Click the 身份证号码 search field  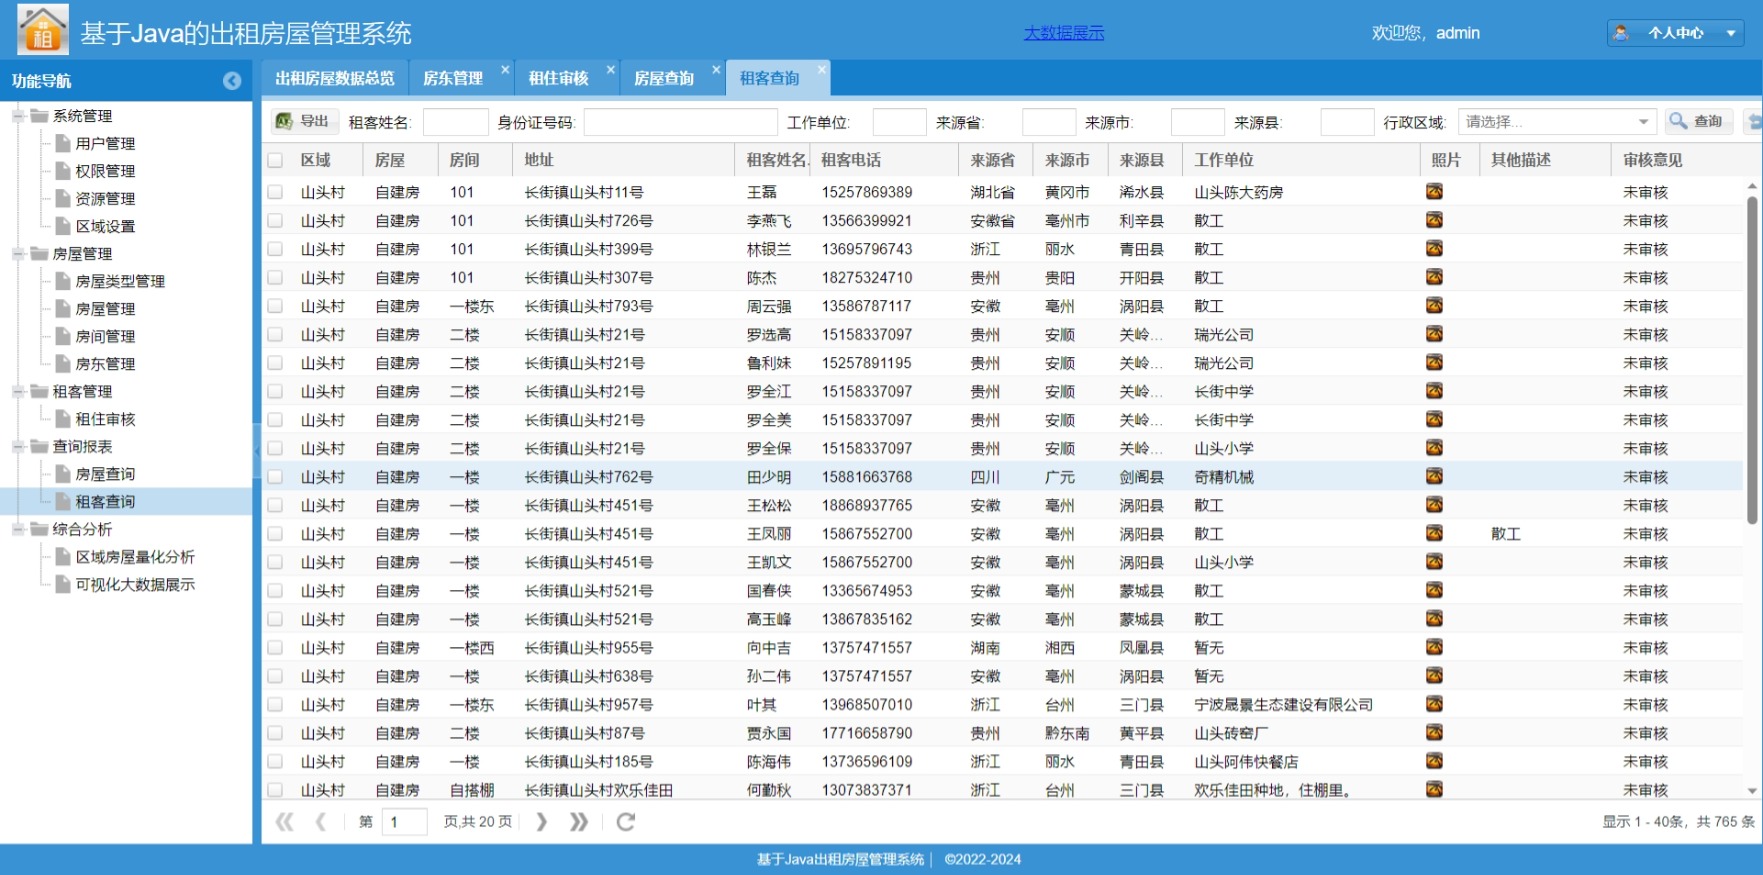pos(680,122)
